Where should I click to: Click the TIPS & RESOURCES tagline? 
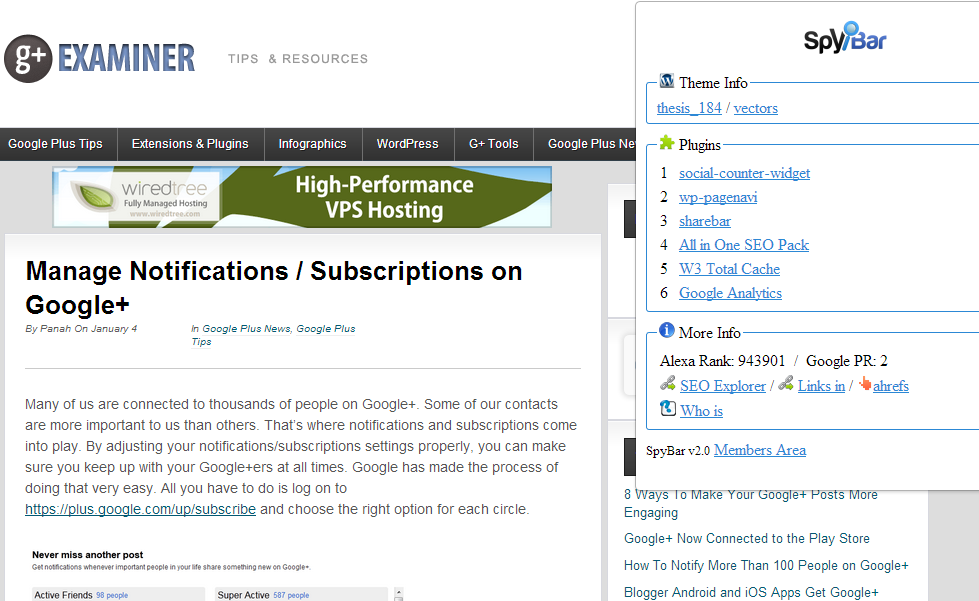[x=298, y=59]
